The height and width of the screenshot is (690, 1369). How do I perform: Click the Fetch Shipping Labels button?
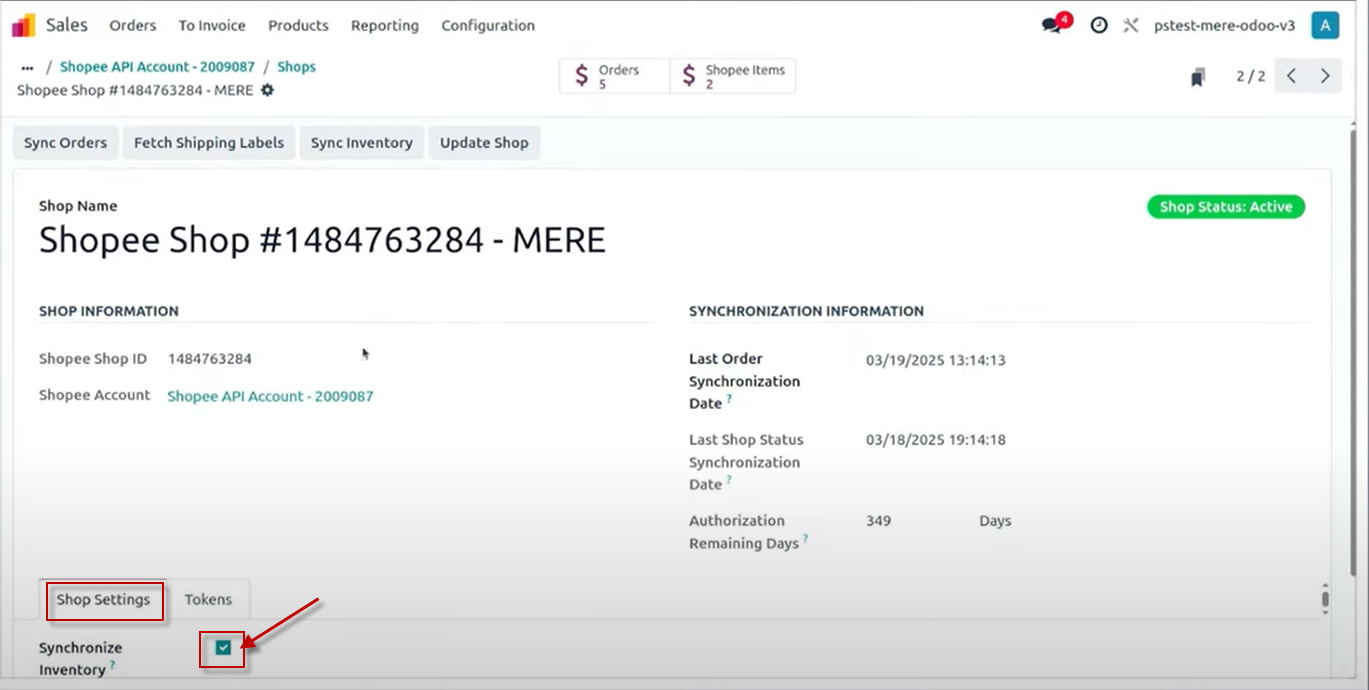(x=209, y=143)
